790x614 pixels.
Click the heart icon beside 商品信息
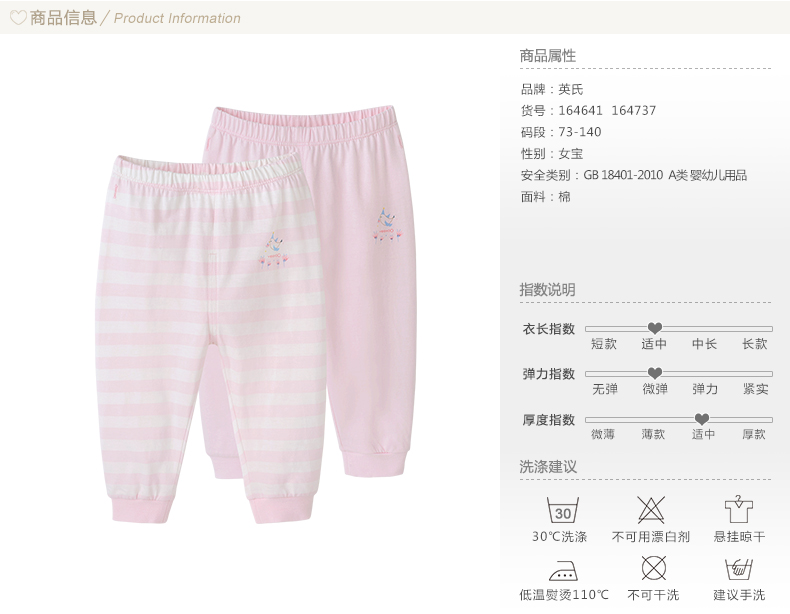18,18
